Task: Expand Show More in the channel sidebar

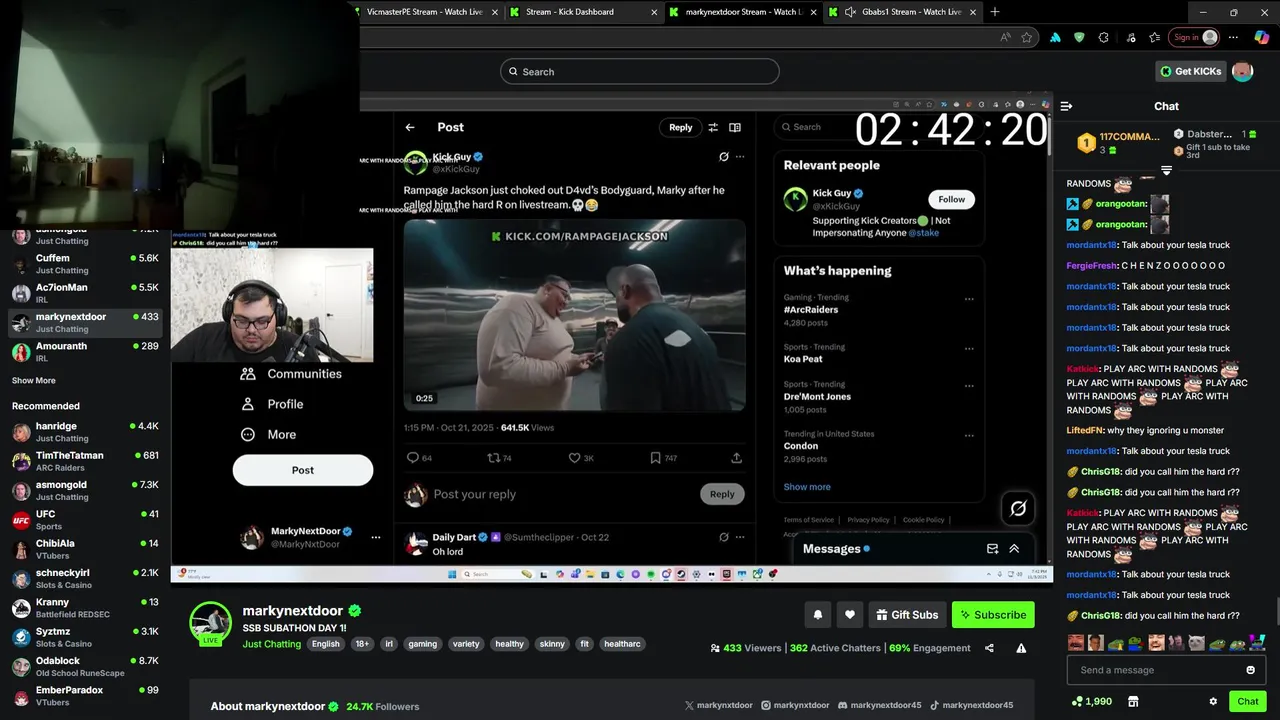Action: point(34,381)
